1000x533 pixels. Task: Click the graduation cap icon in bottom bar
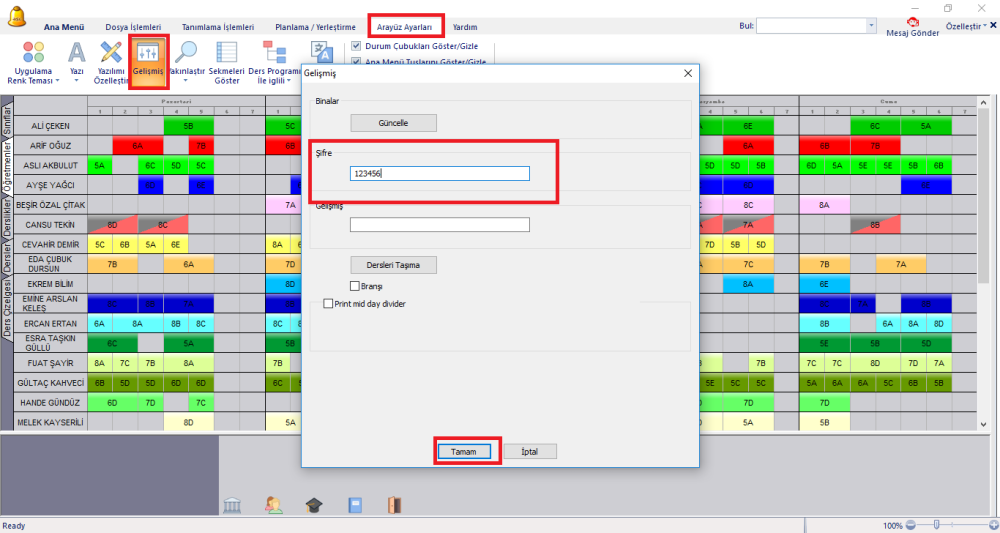(x=314, y=506)
